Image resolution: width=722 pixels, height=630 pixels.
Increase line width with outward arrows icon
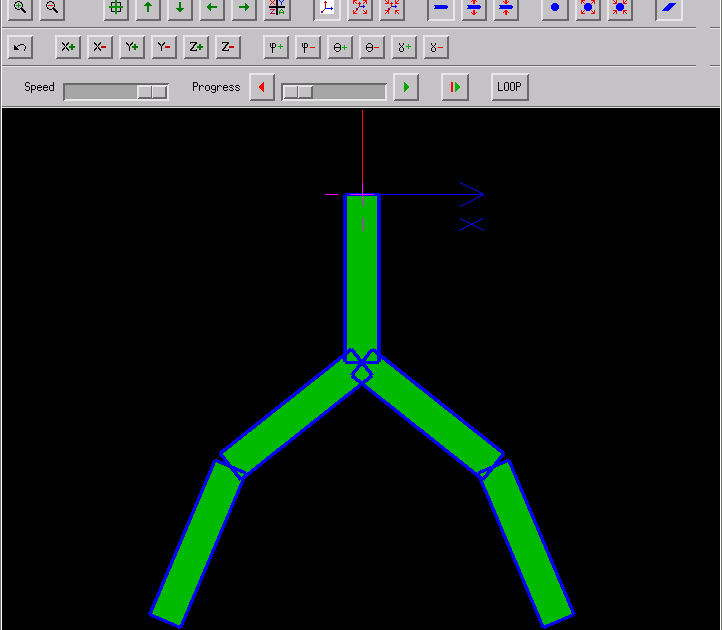[474, 8]
